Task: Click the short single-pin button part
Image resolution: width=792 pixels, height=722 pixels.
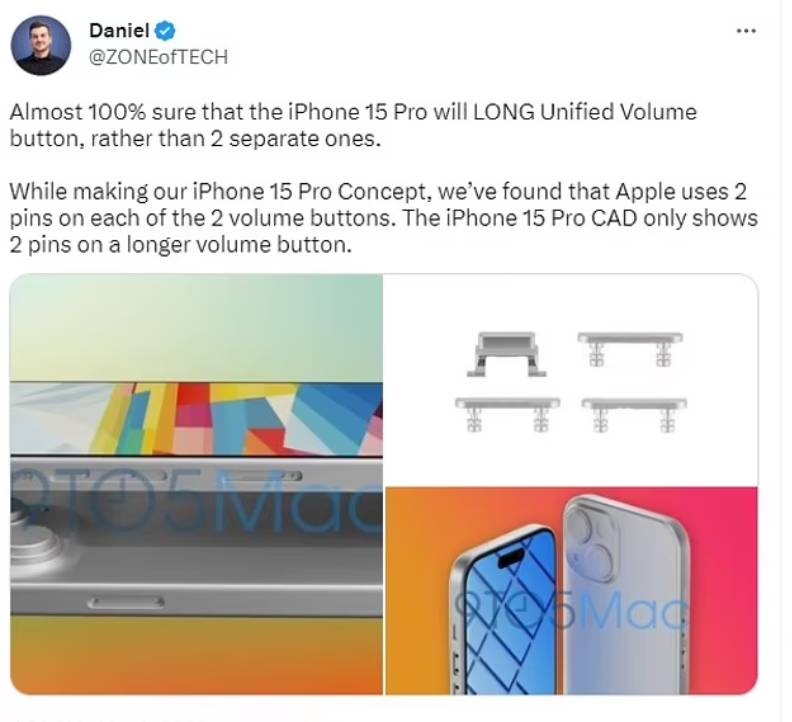Action: pyautogui.click(x=507, y=354)
